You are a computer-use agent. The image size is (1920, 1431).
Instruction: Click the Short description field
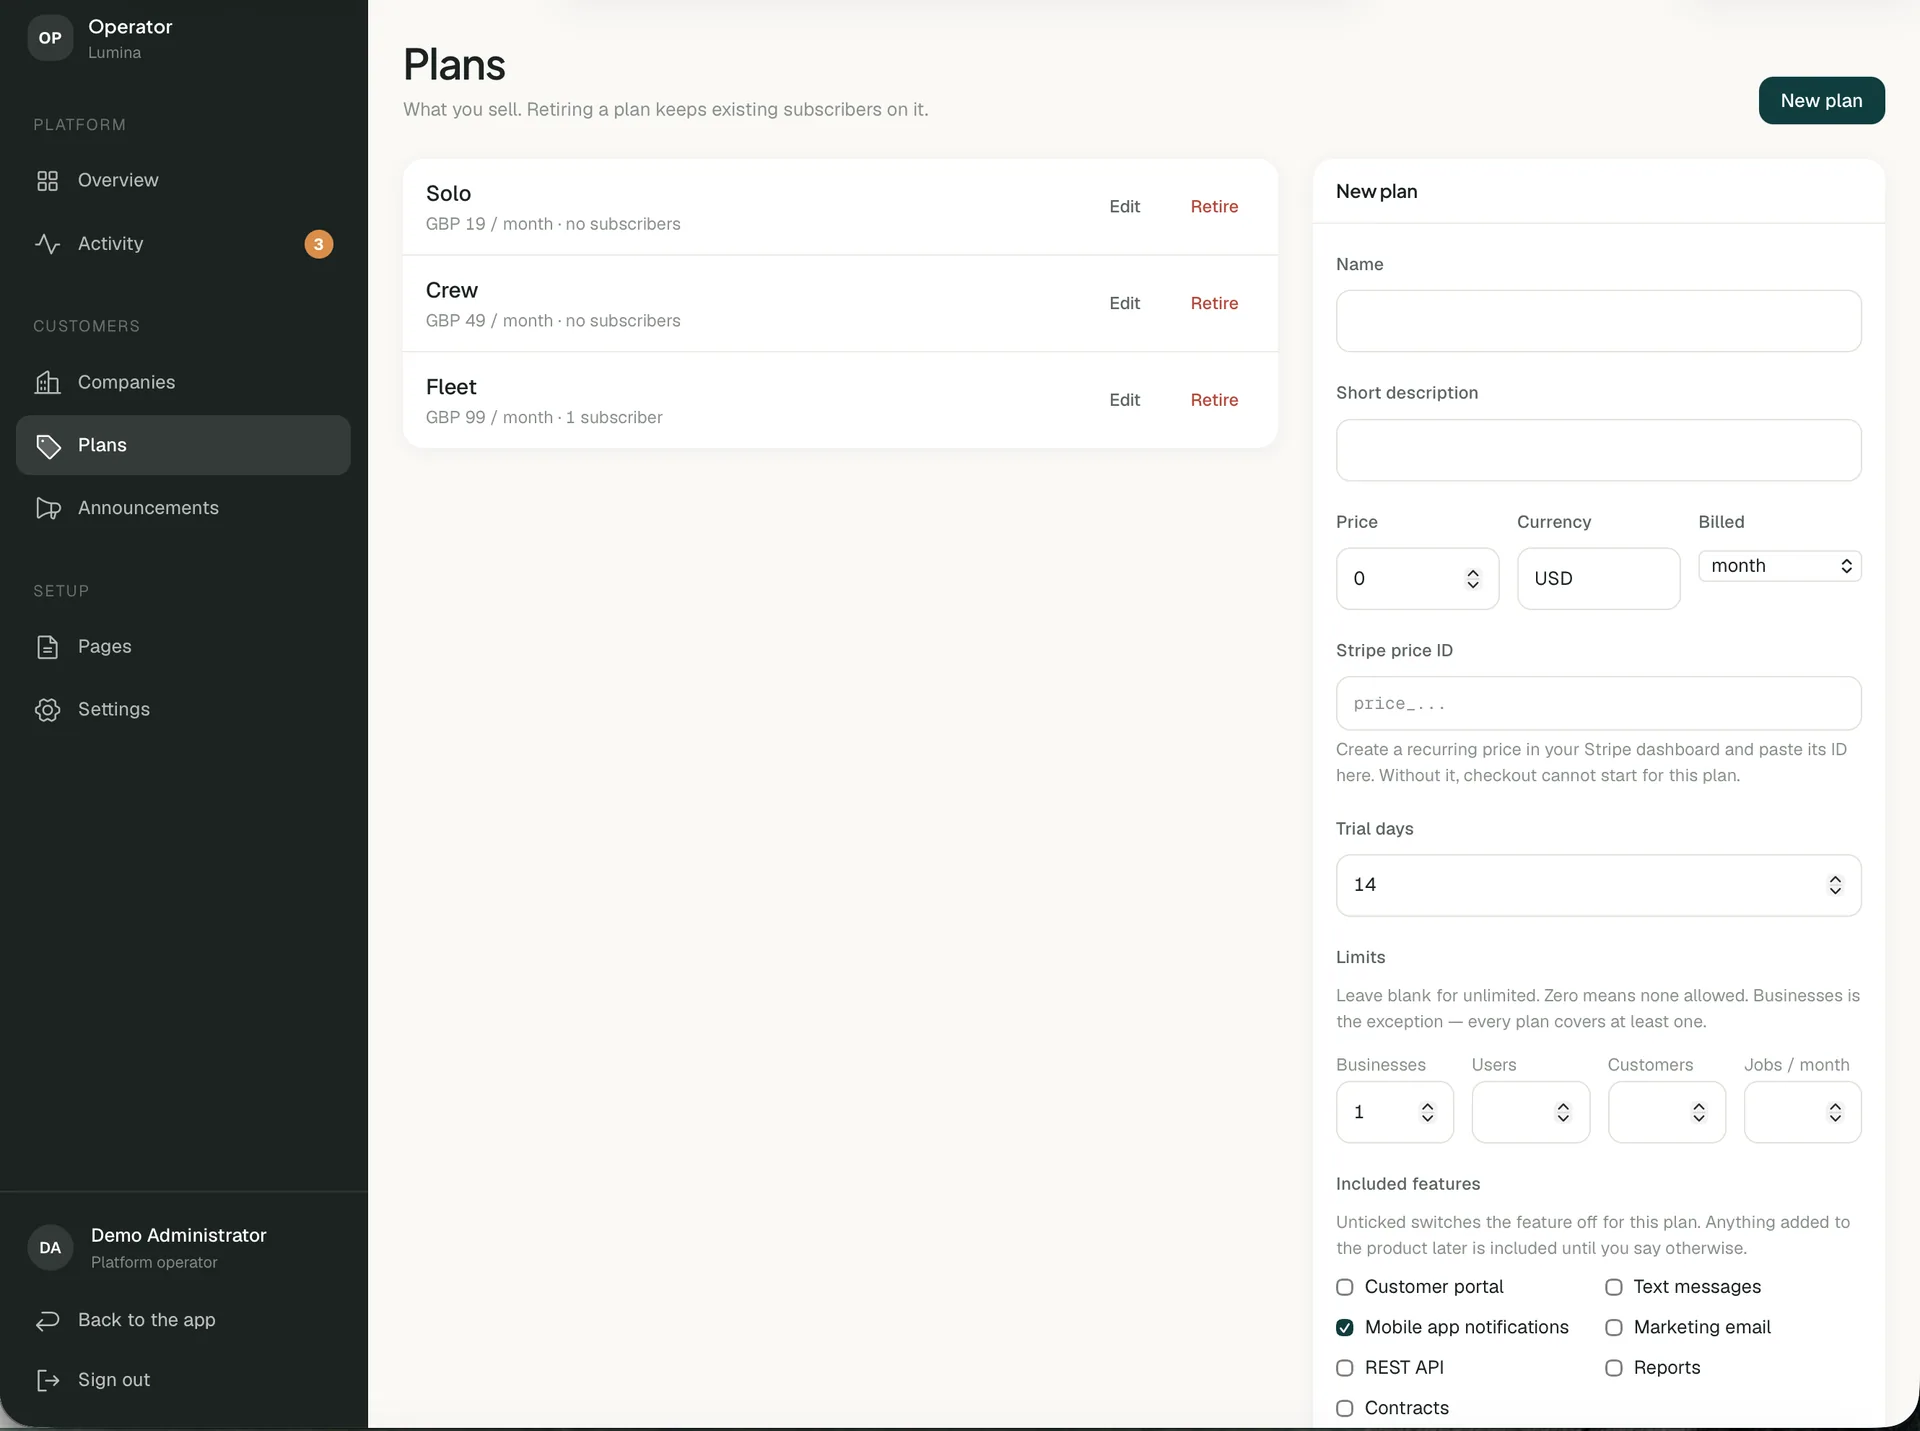tap(1598, 450)
